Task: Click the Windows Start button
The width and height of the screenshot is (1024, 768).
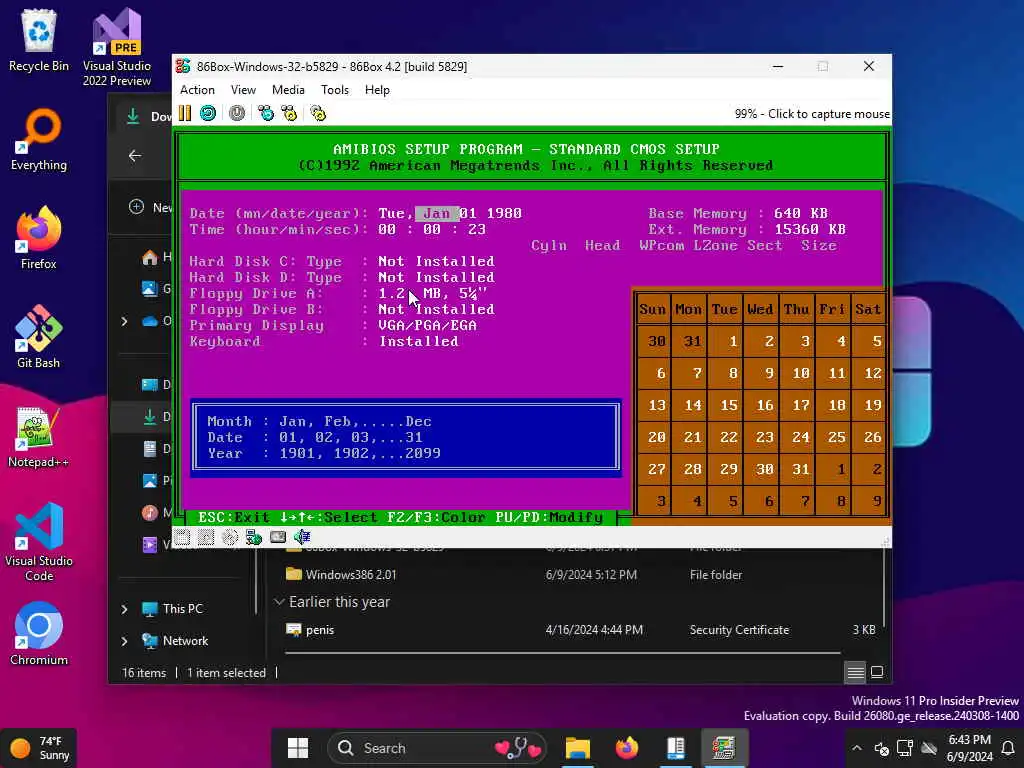Action: pyautogui.click(x=298, y=748)
